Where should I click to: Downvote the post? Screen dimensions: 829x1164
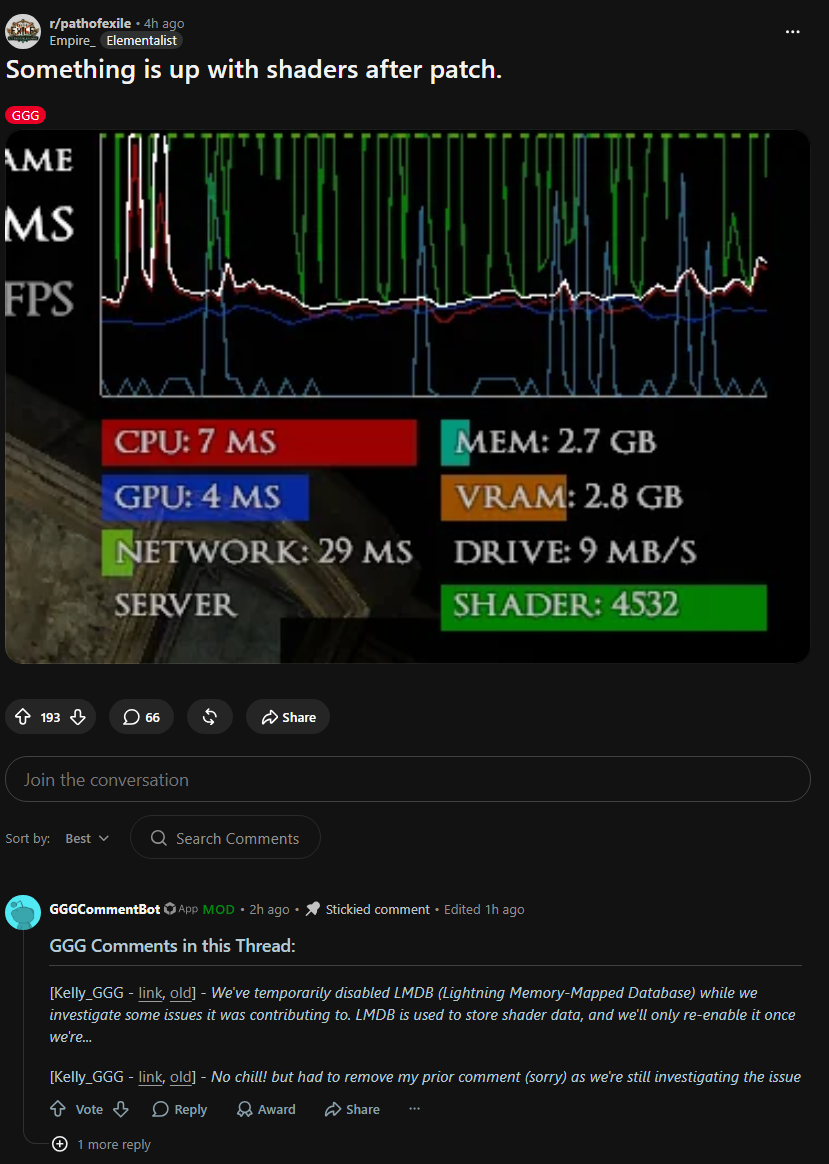point(78,717)
